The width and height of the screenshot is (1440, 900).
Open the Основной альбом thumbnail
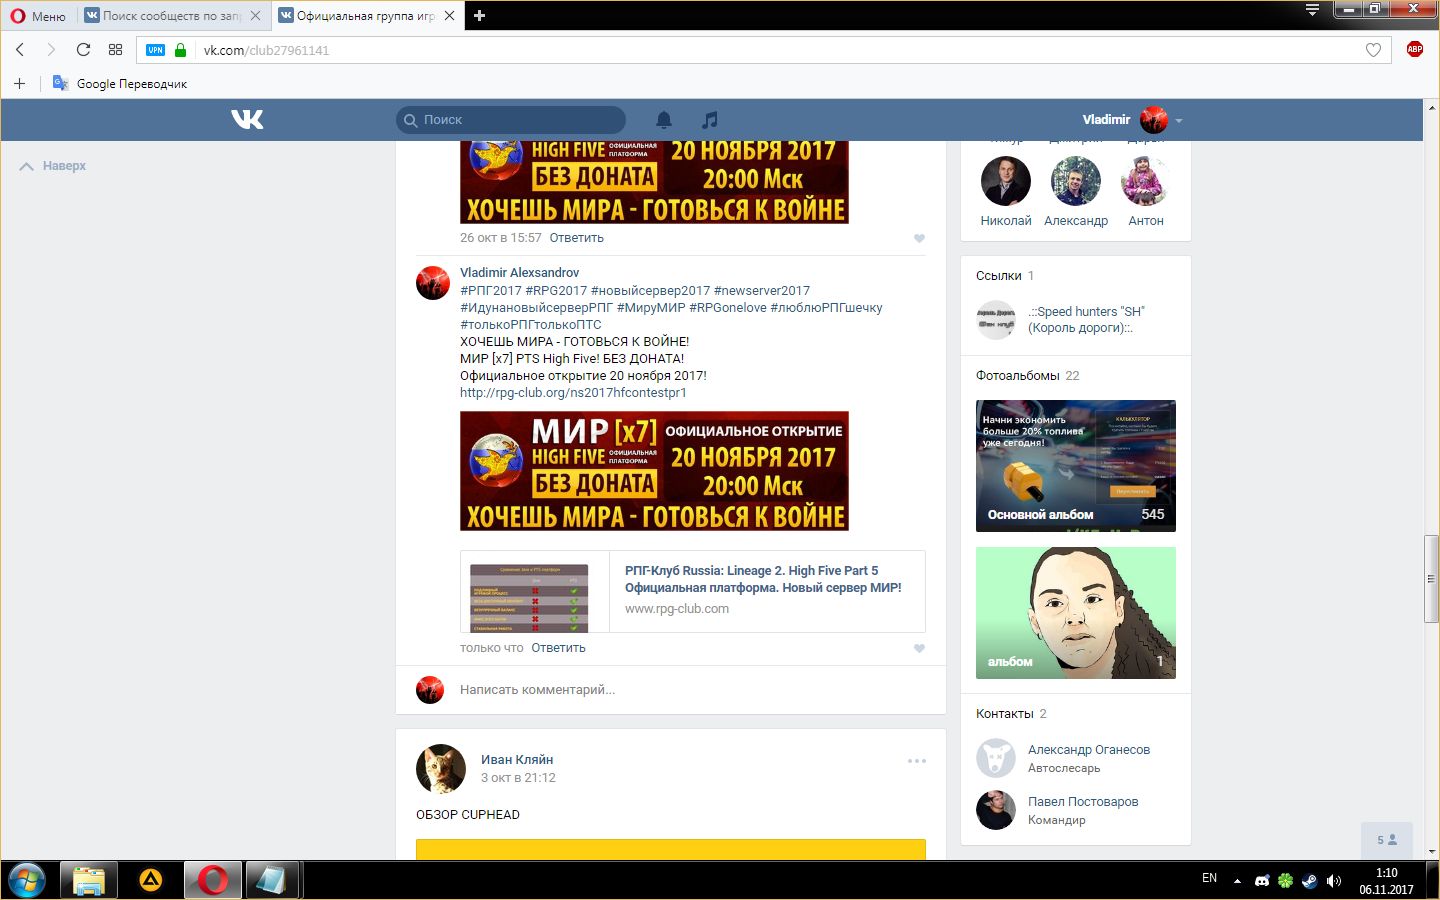point(1075,465)
